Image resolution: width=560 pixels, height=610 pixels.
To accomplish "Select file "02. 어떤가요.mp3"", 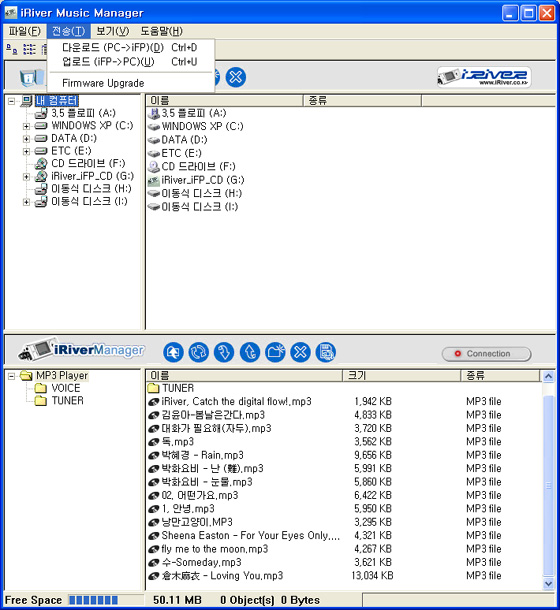I will [200, 495].
